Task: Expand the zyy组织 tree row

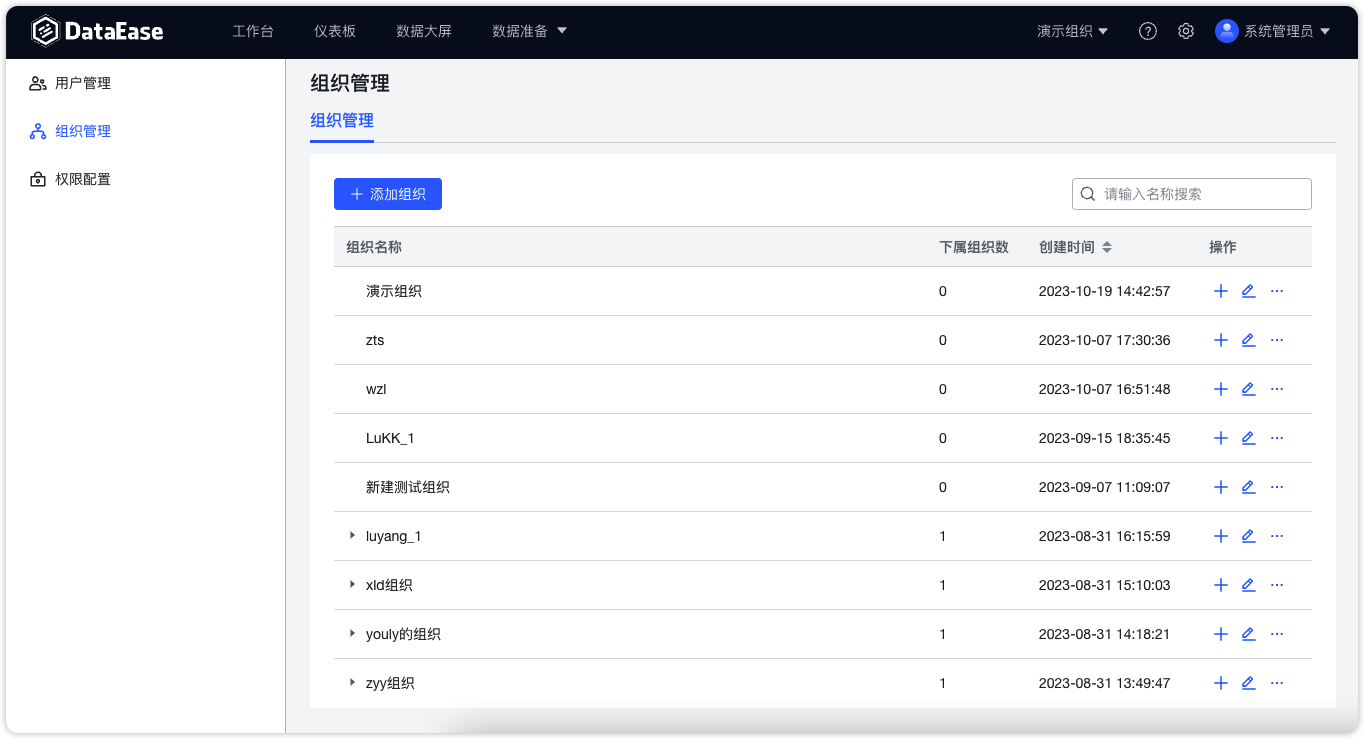Action: tap(352, 682)
